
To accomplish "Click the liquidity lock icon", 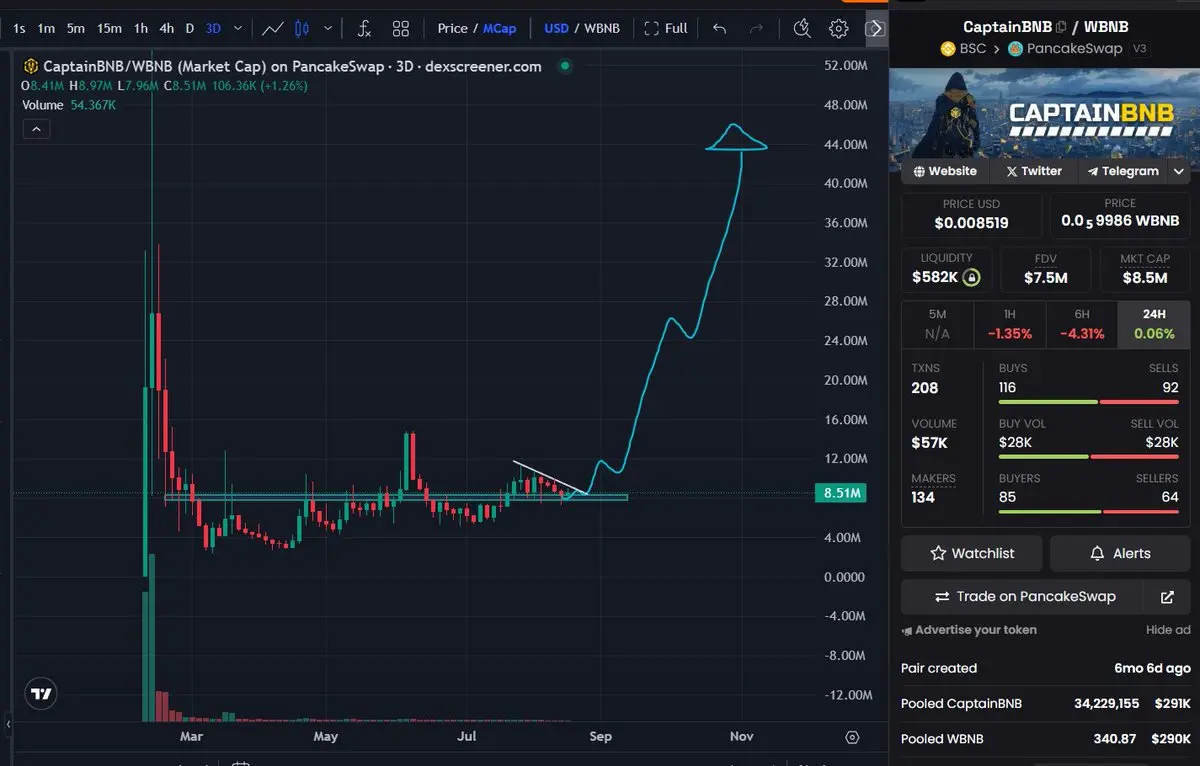I will coord(971,277).
